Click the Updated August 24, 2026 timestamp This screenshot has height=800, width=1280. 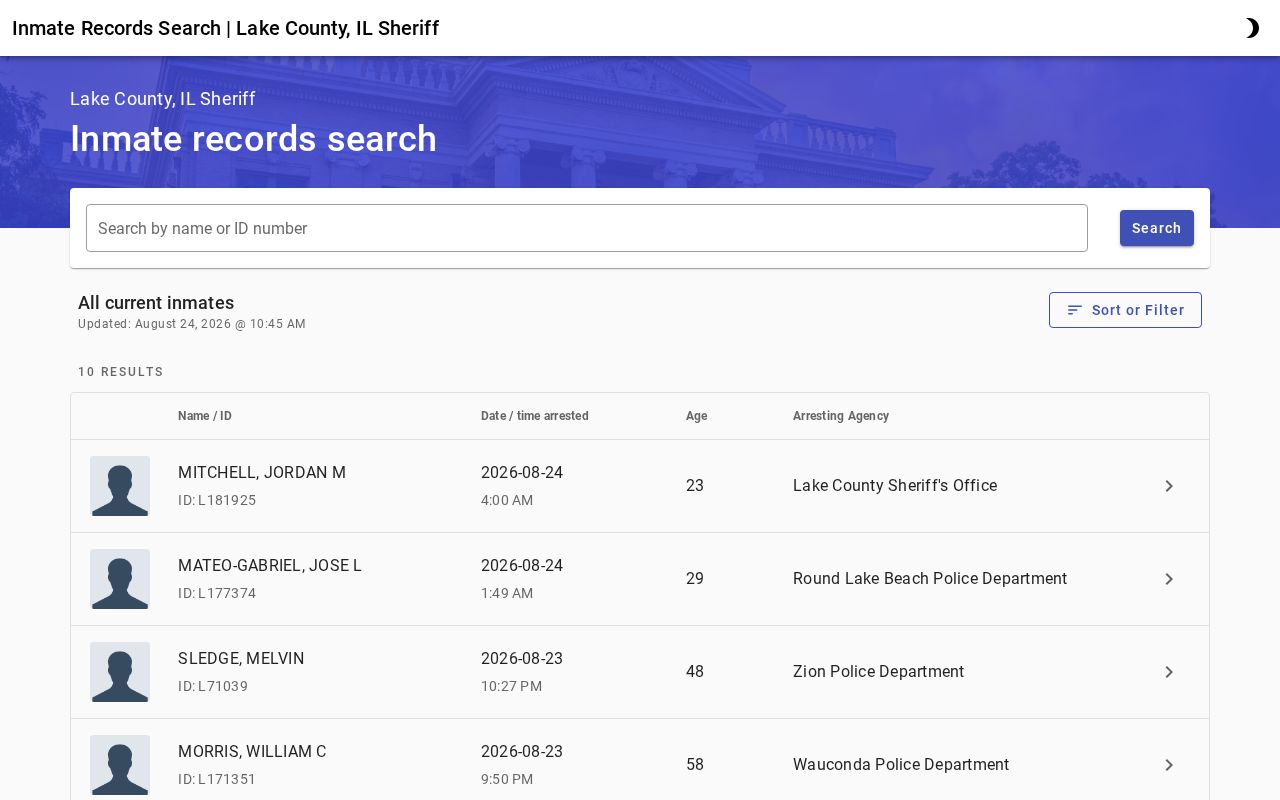click(x=192, y=324)
